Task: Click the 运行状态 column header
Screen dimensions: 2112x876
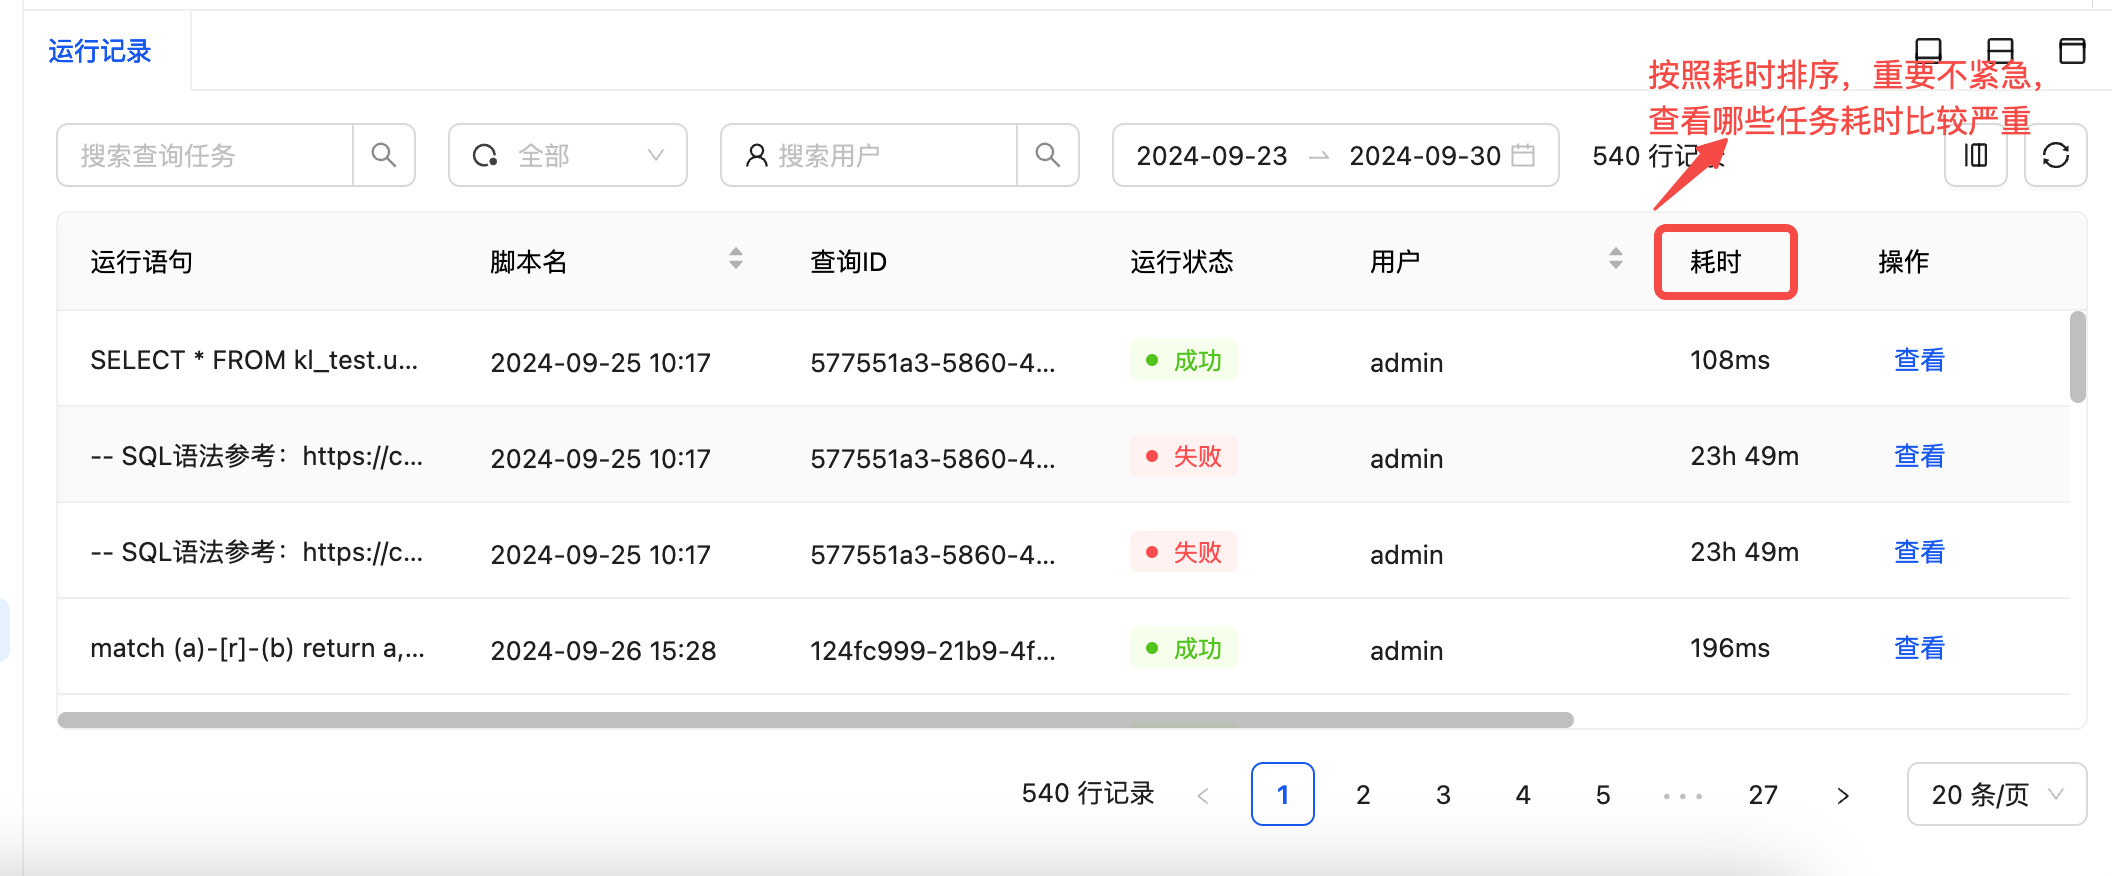Action: tap(1182, 262)
